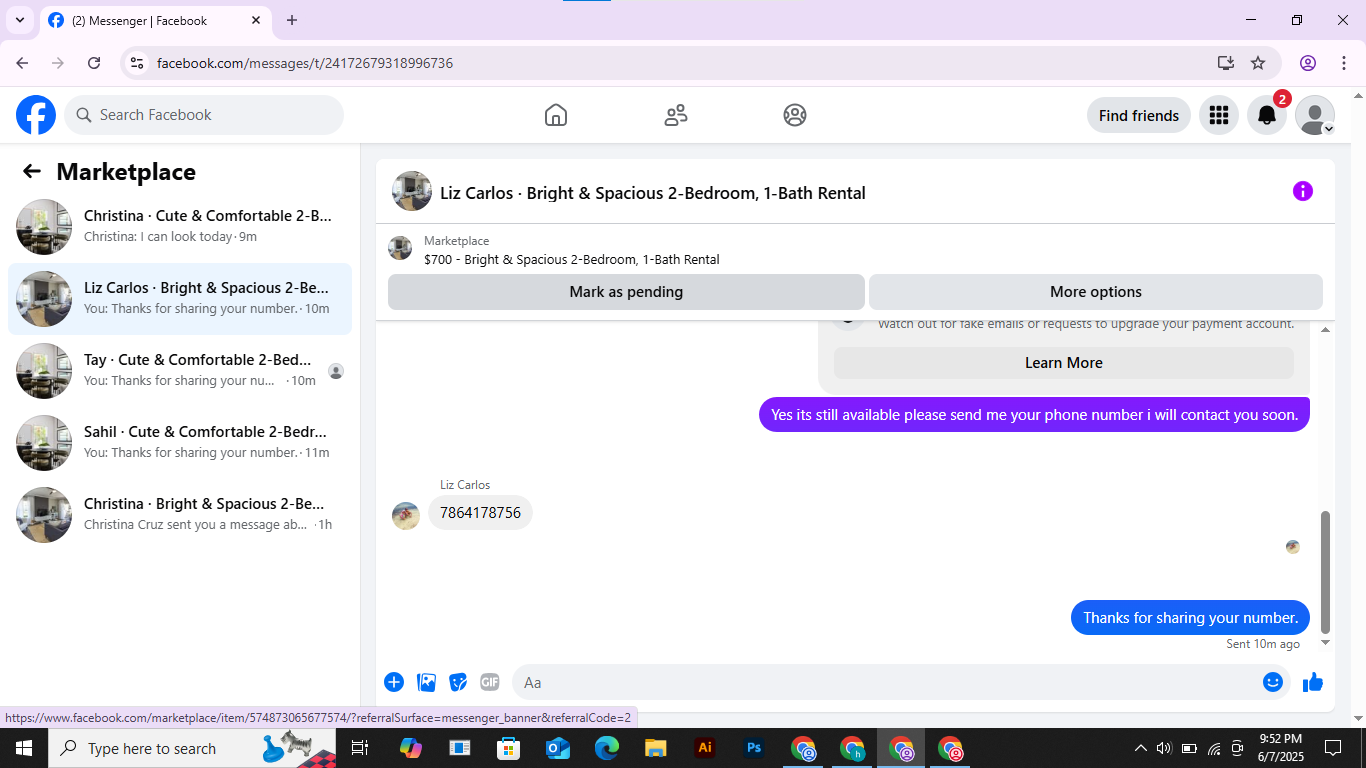Click the install app icon in address bar
The image size is (1366, 768).
pos(1226,63)
